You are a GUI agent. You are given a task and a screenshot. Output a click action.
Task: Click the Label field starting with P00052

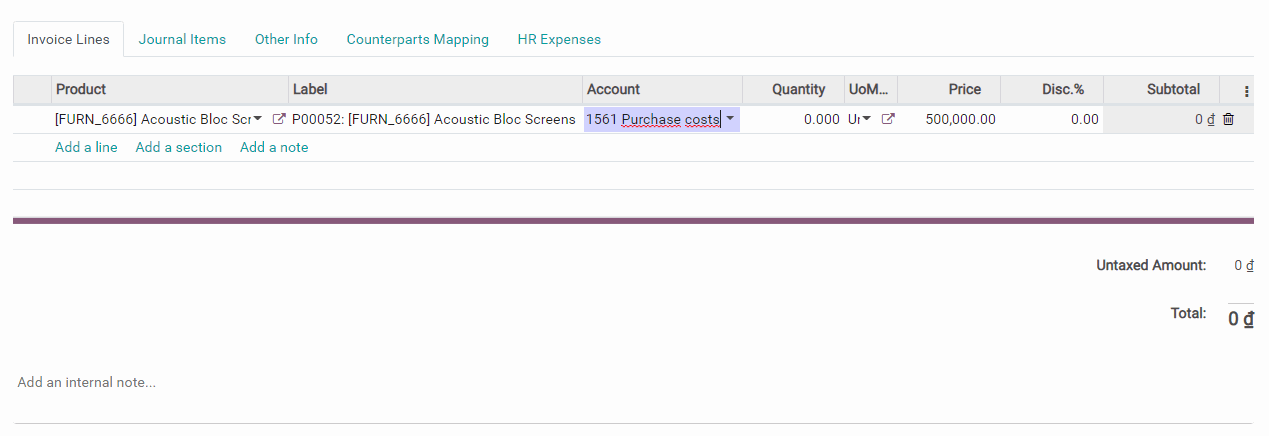click(x=433, y=119)
